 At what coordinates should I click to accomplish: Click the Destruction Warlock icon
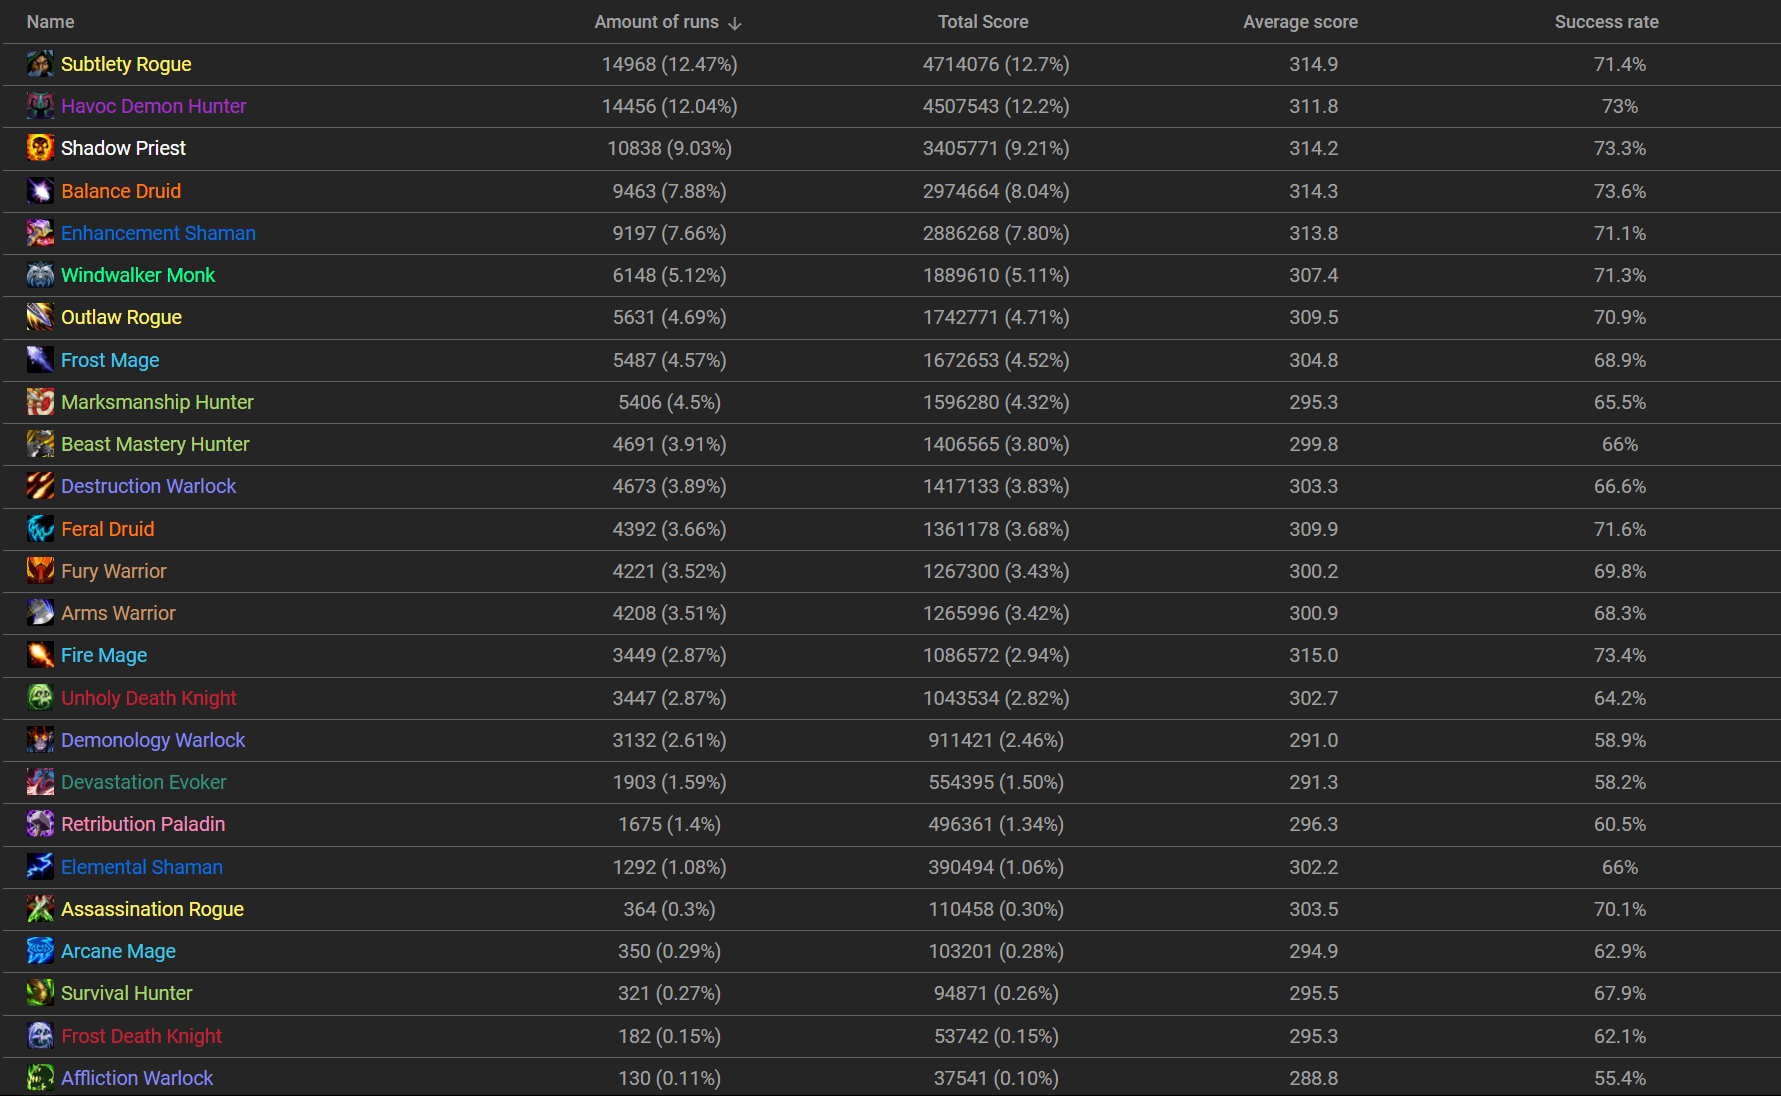40,486
